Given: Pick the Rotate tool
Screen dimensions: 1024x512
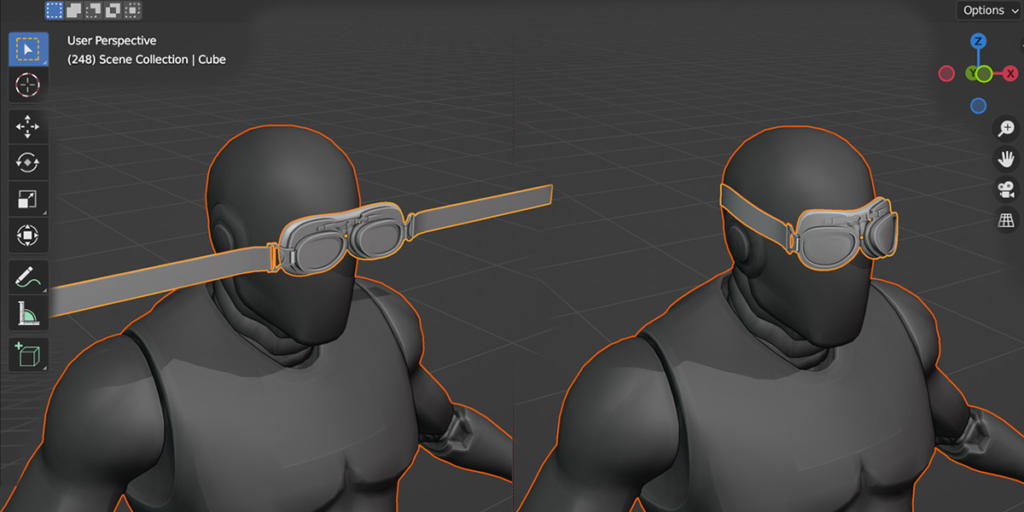Looking at the screenshot, I should [x=28, y=162].
